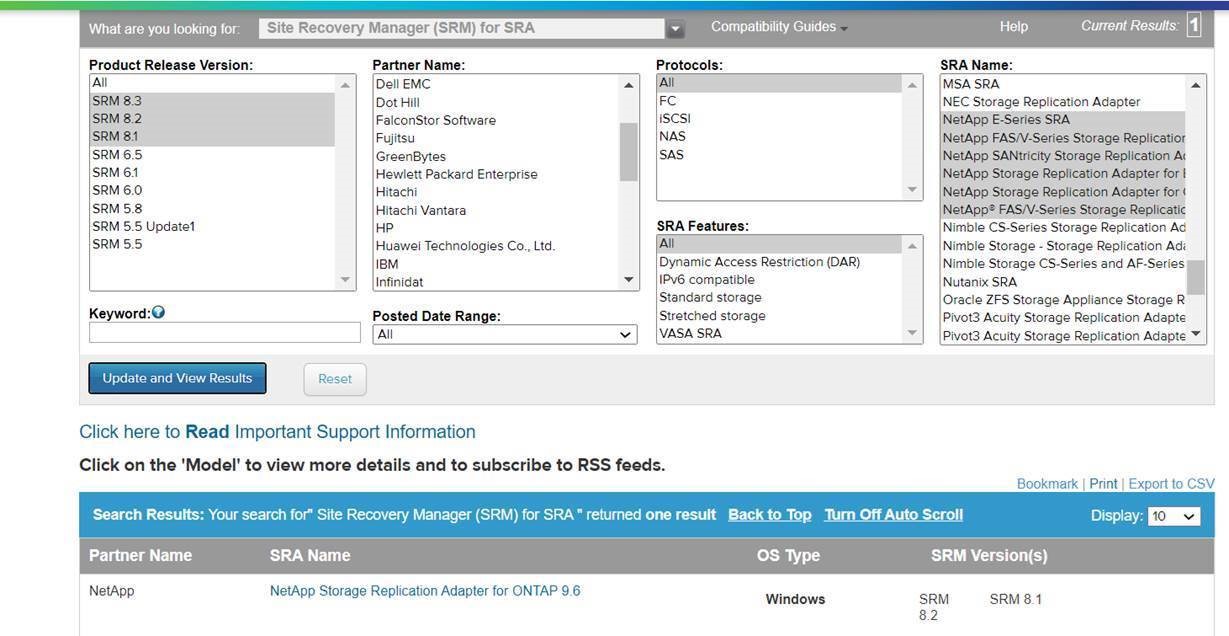Click the Site Recovery Manager (SRM) for SRA field

tap(461, 28)
